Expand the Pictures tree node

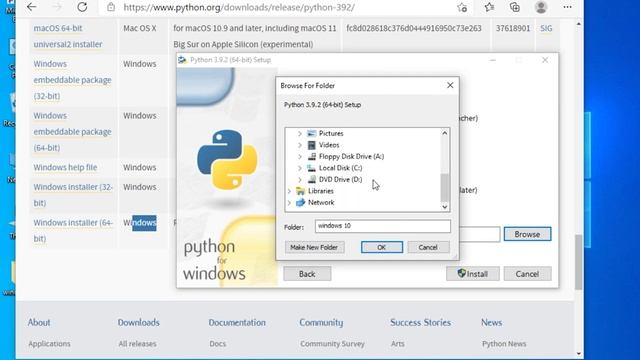pos(300,133)
